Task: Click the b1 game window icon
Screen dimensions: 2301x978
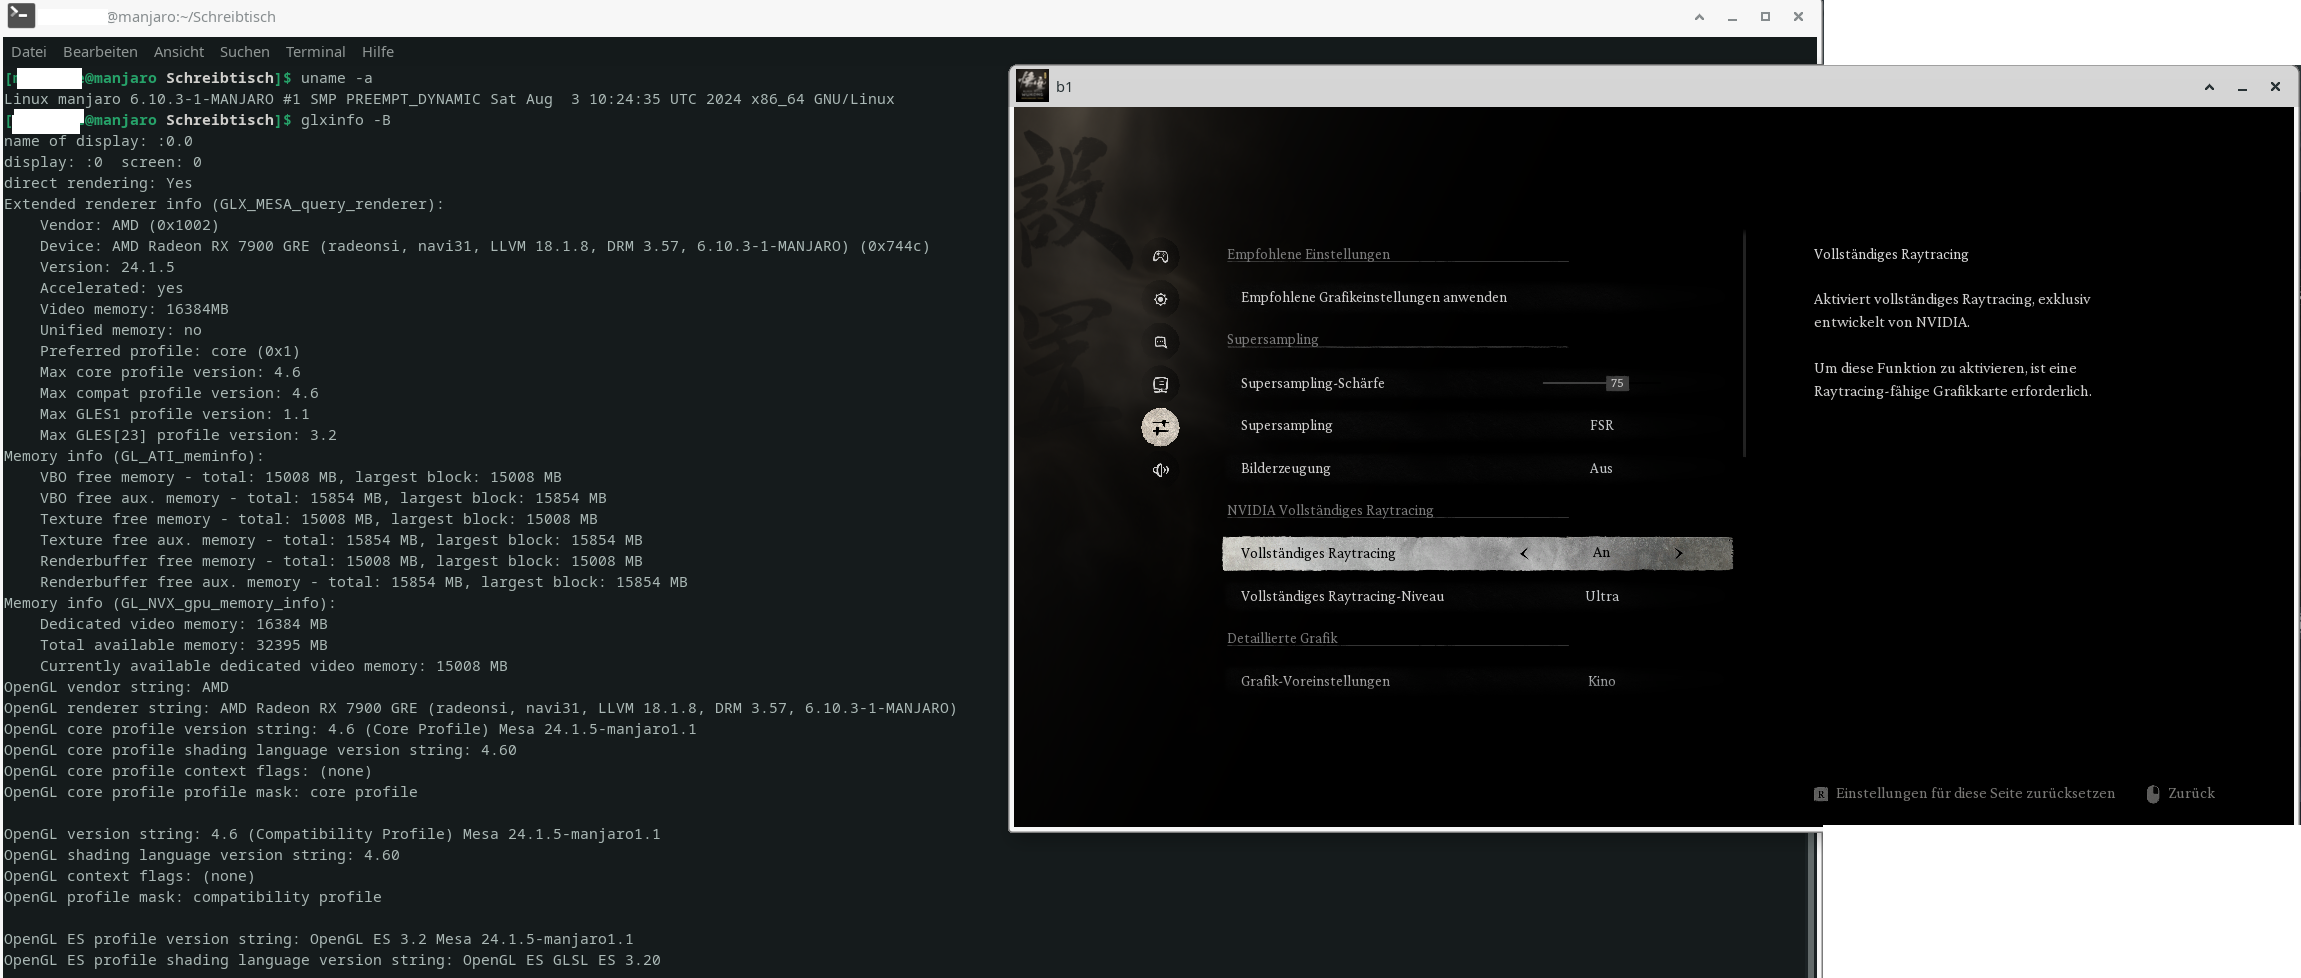Action: click(1032, 86)
